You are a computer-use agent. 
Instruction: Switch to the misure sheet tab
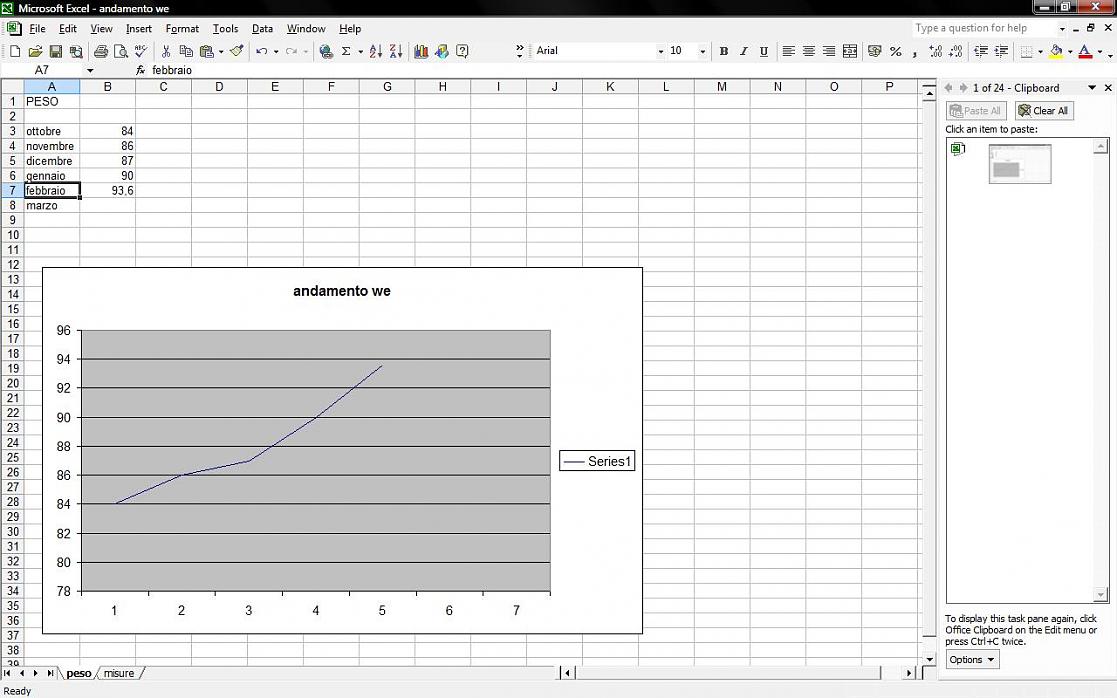[x=118, y=673]
